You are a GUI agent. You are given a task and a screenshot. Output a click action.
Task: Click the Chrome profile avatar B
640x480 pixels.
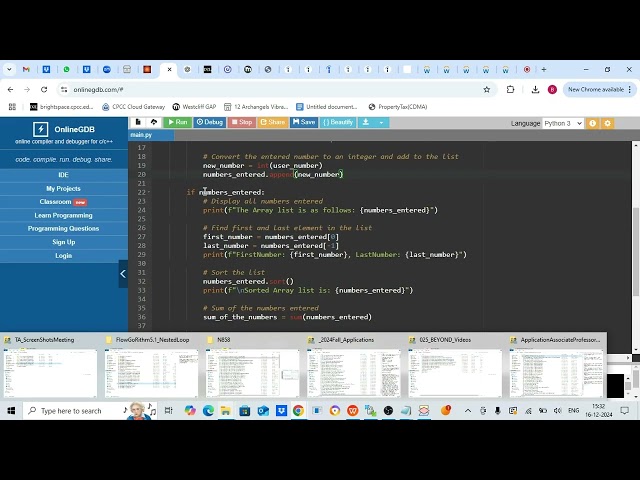[x=552, y=89]
